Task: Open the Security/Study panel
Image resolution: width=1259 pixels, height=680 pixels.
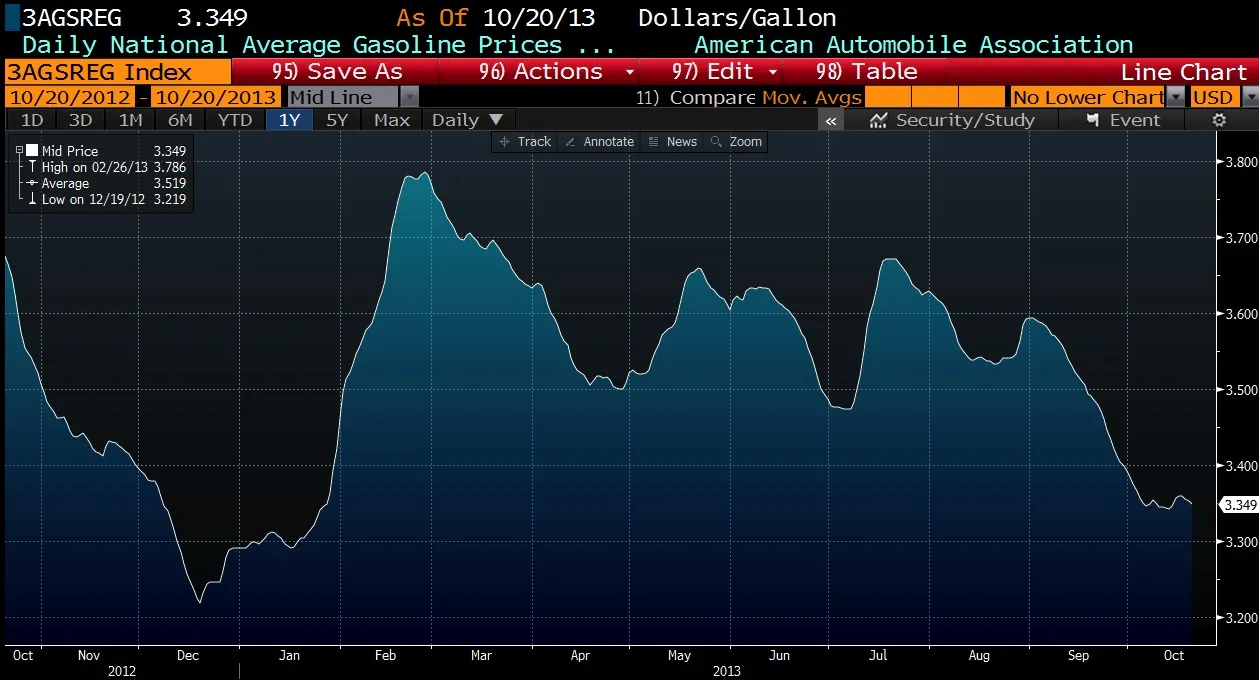Action: 952,120
